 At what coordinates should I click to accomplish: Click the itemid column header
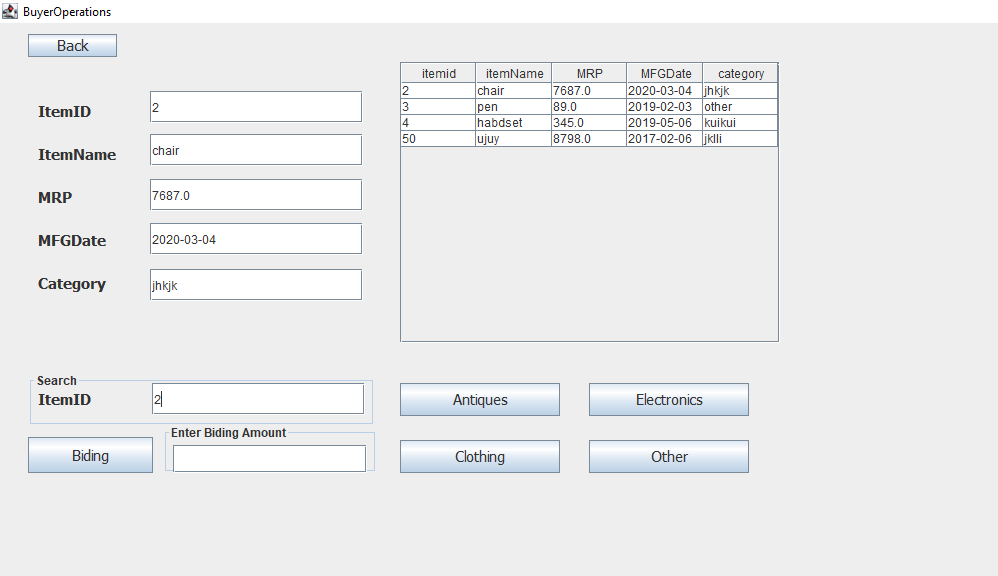coord(439,73)
